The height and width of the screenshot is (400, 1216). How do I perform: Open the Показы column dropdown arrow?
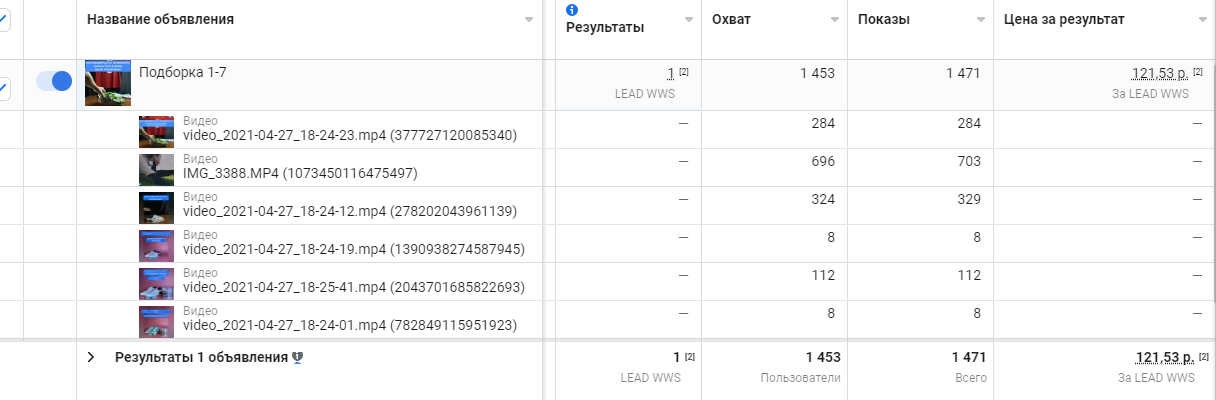[980, 20]
